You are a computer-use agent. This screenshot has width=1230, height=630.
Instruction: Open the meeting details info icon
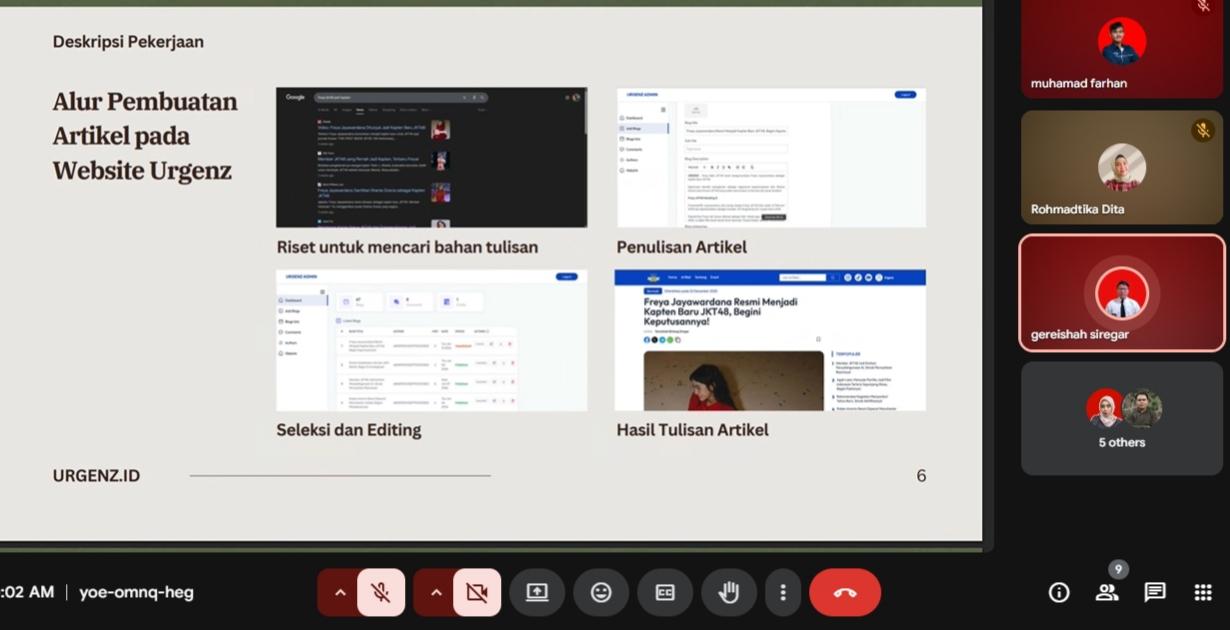1058,592
